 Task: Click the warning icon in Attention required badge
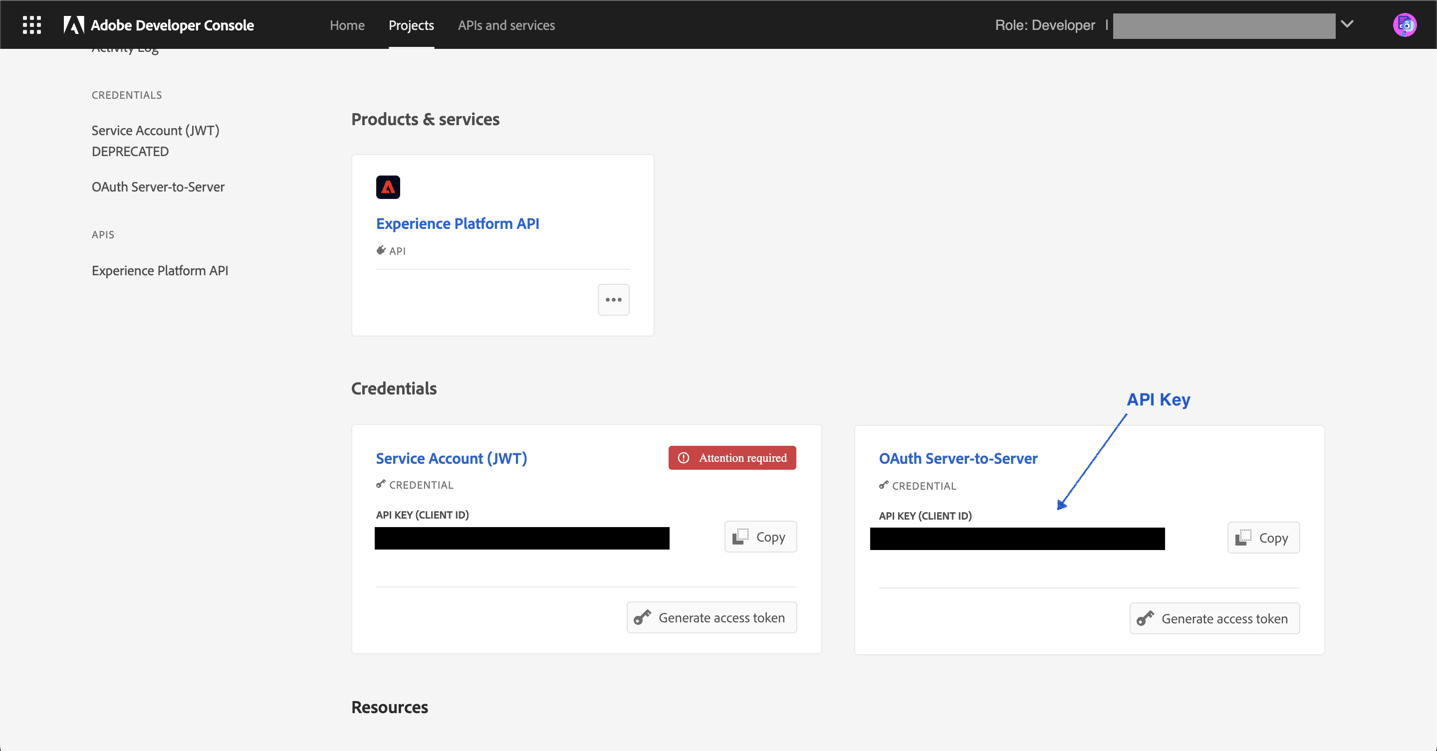click(684, 457)
